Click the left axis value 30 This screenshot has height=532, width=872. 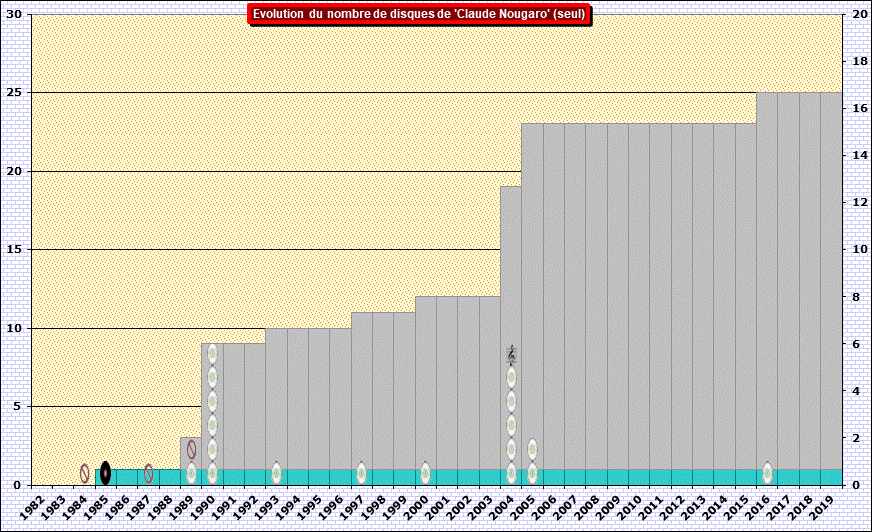click(x=17, y=15)
